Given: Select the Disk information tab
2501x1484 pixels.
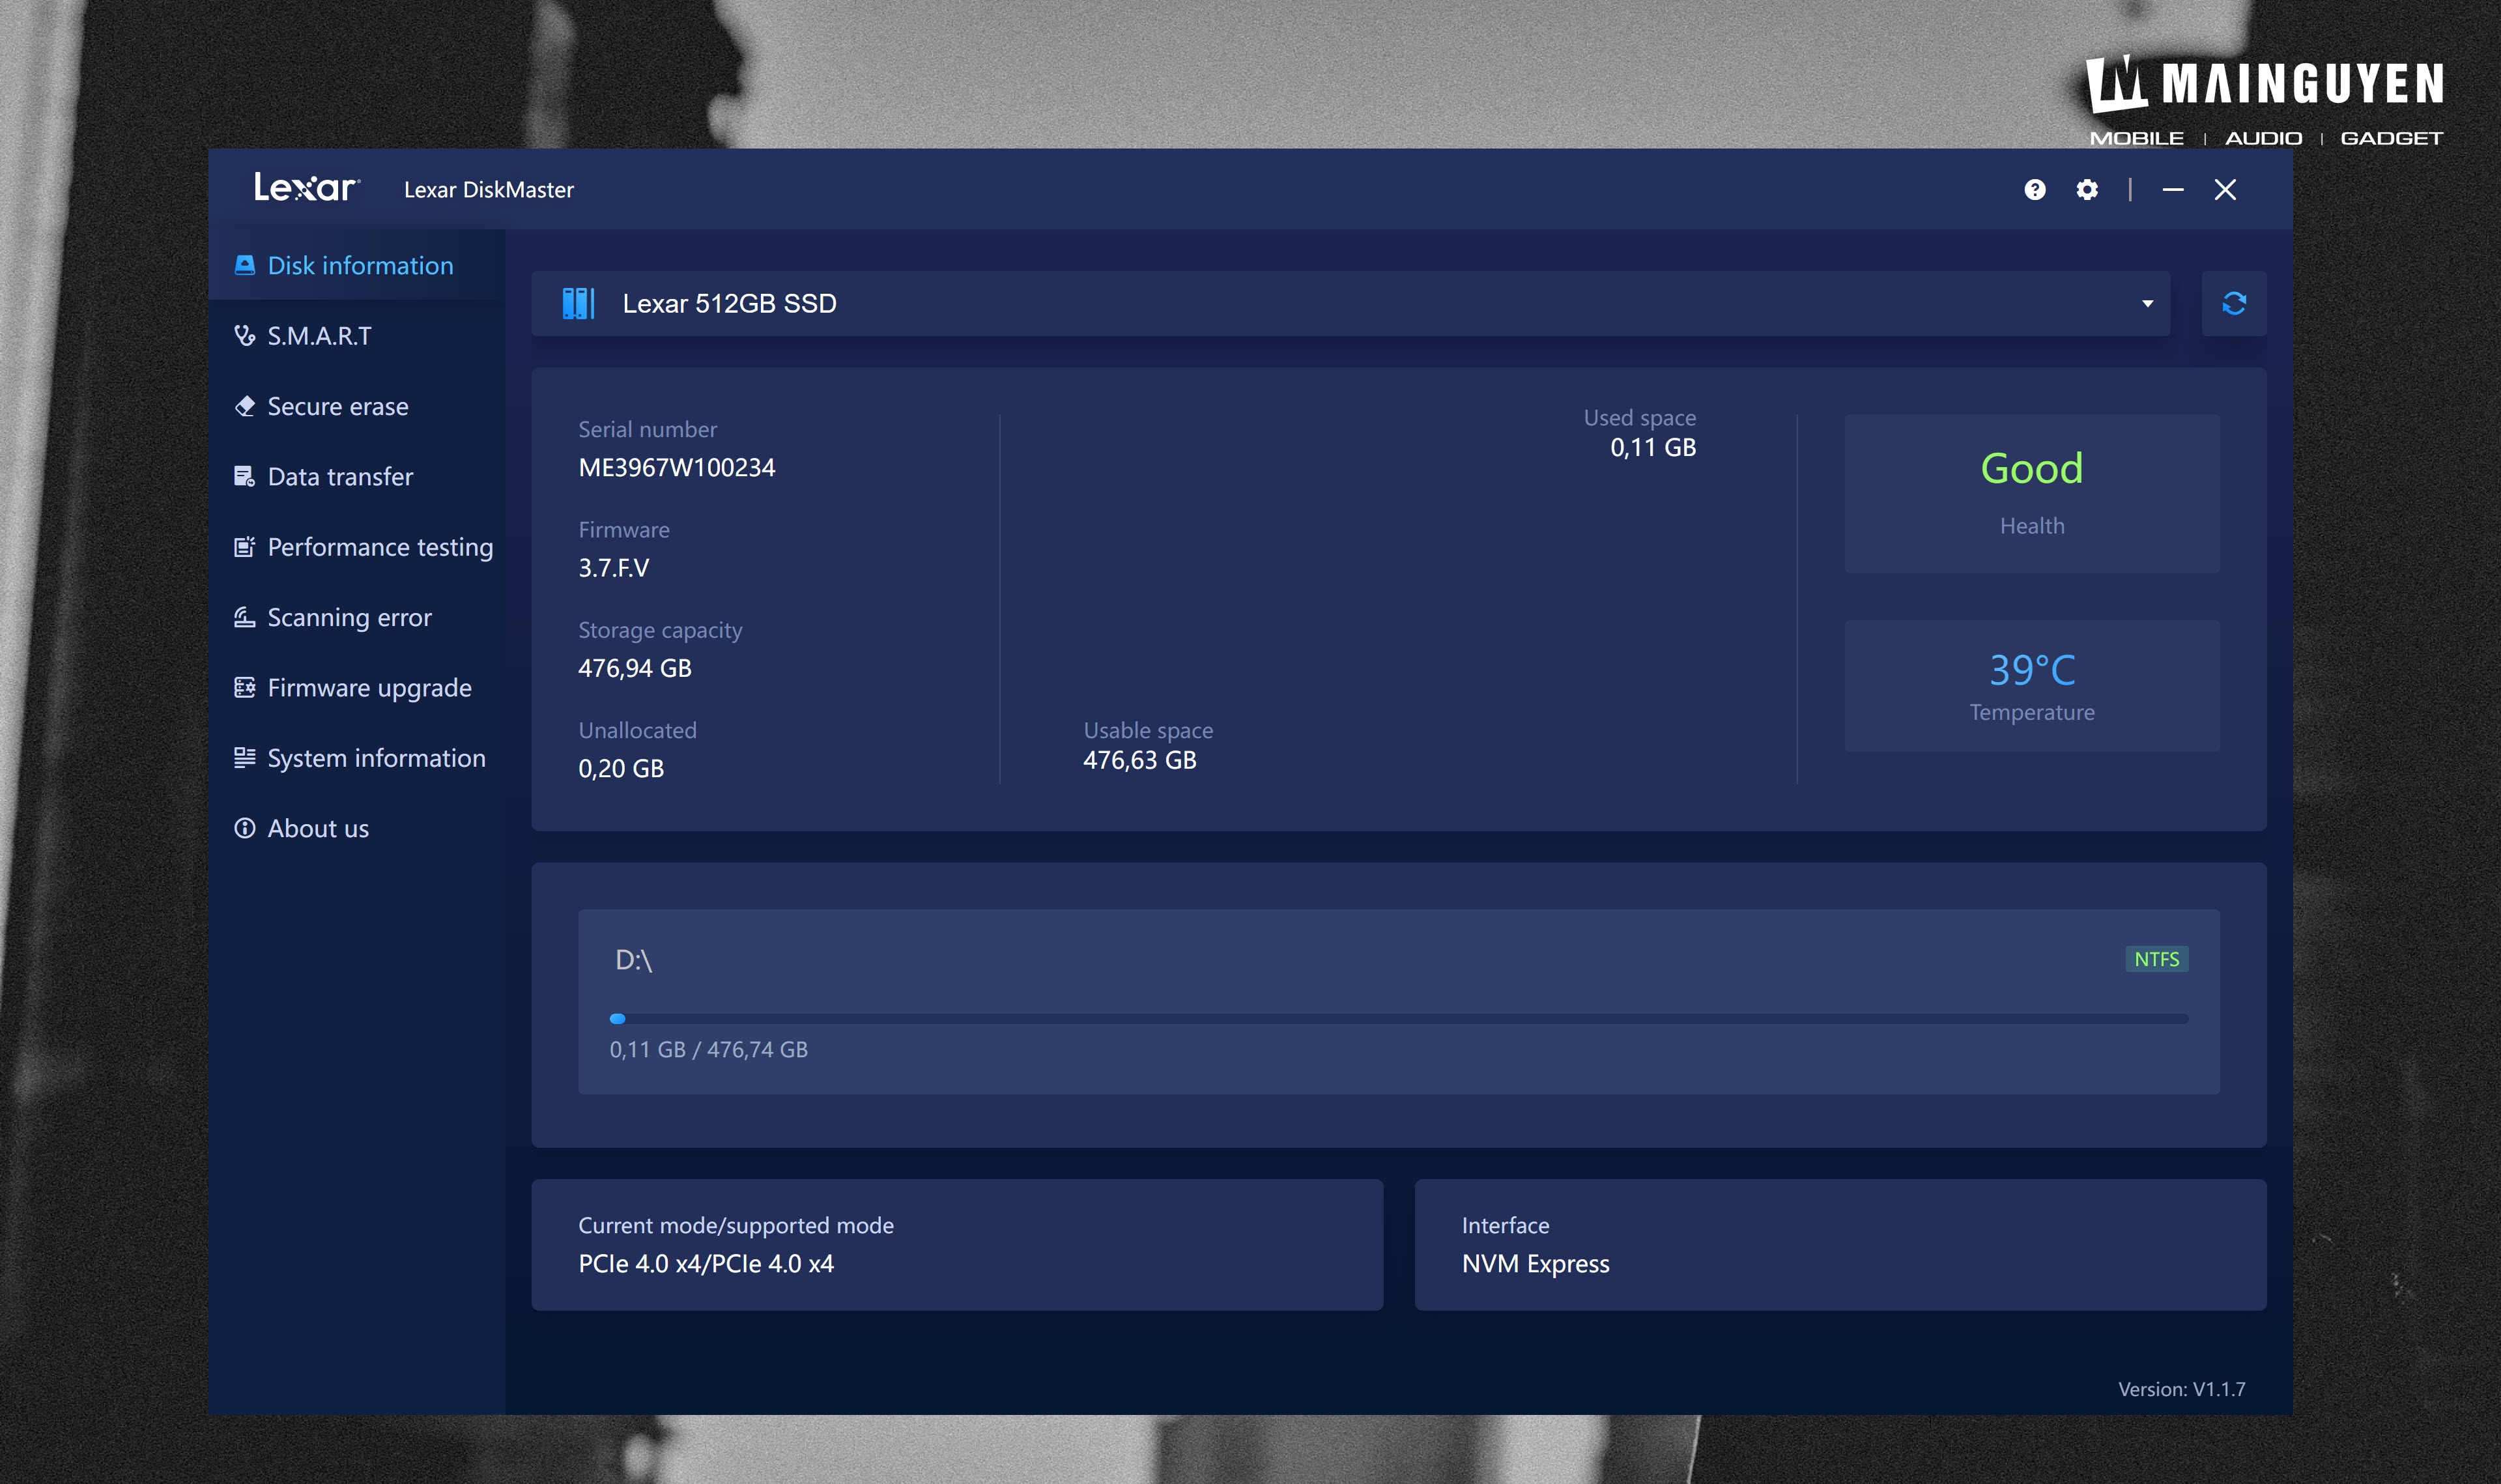Looking at the screenshot, I should point(359,266).
